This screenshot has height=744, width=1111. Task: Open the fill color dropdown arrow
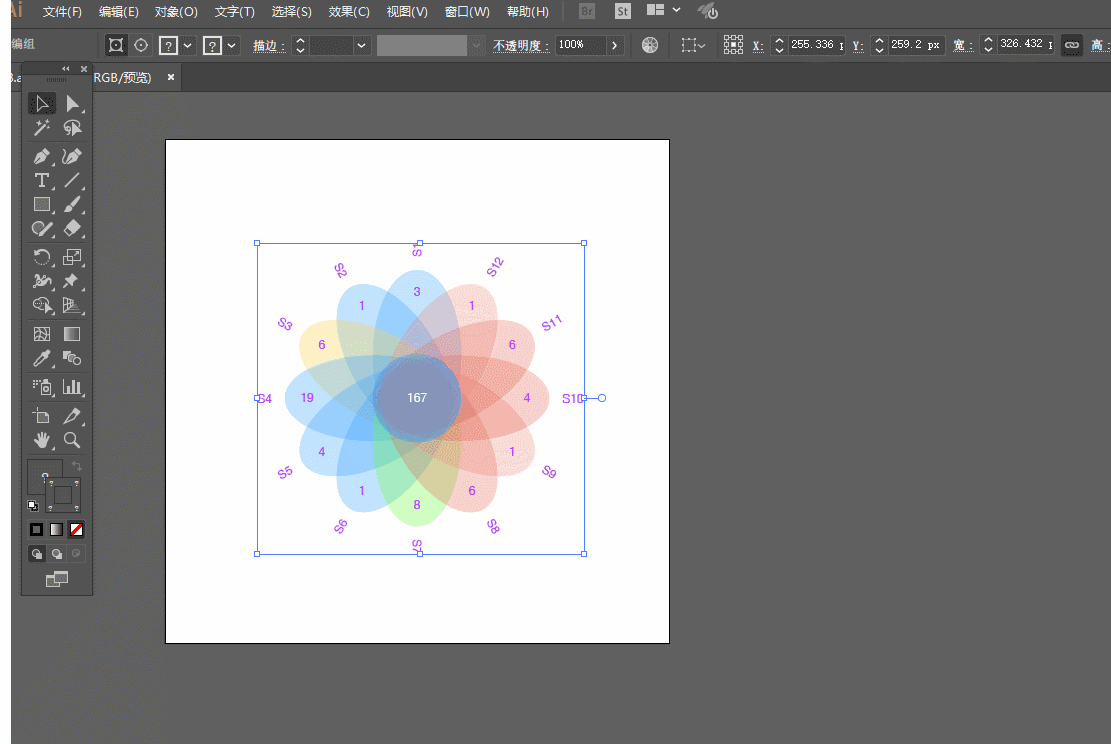point(188,45)
